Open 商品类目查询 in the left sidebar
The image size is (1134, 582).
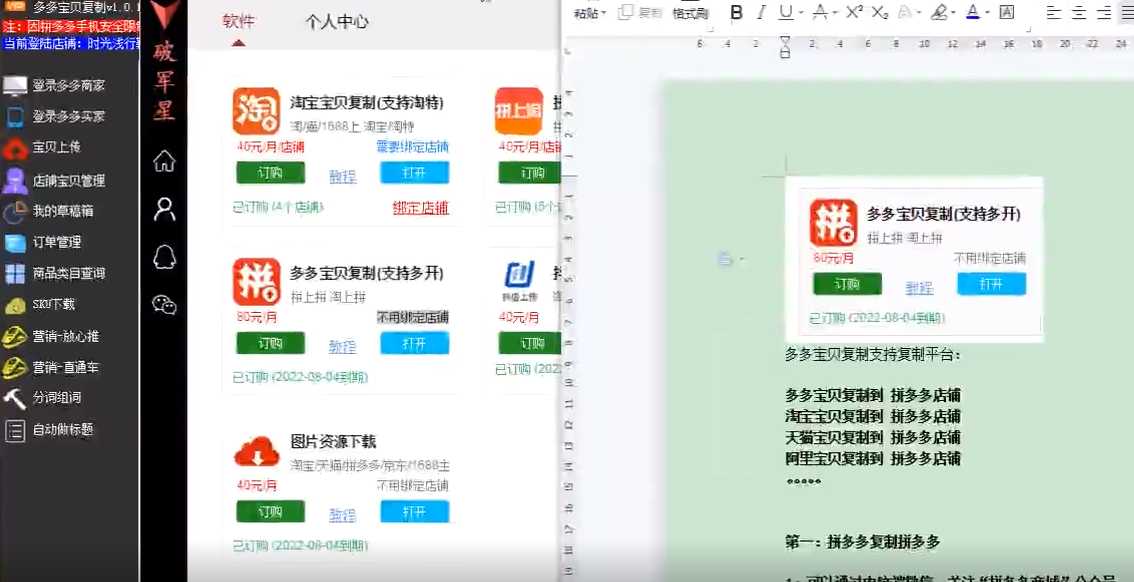55,273
